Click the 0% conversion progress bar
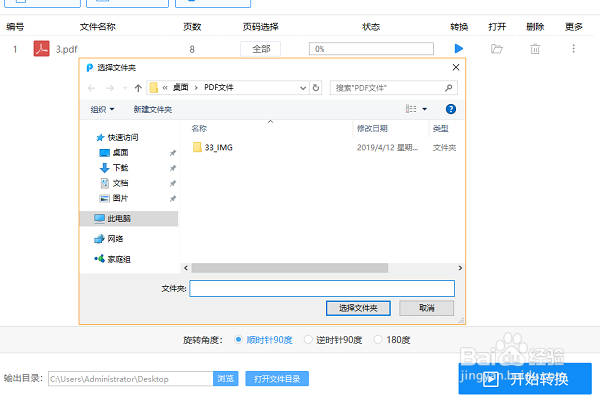 (x=371, y=49)
